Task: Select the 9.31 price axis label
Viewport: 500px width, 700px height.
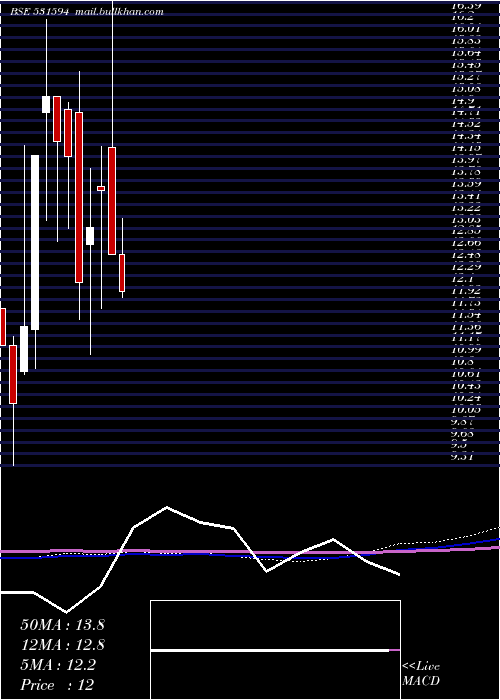Action: coord(463,457)
